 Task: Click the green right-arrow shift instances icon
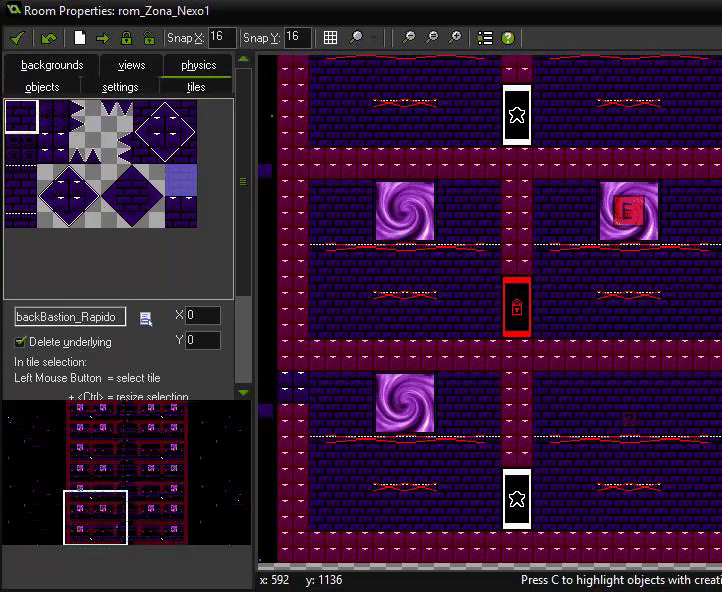pyautogui.click(x=103, y=38)
